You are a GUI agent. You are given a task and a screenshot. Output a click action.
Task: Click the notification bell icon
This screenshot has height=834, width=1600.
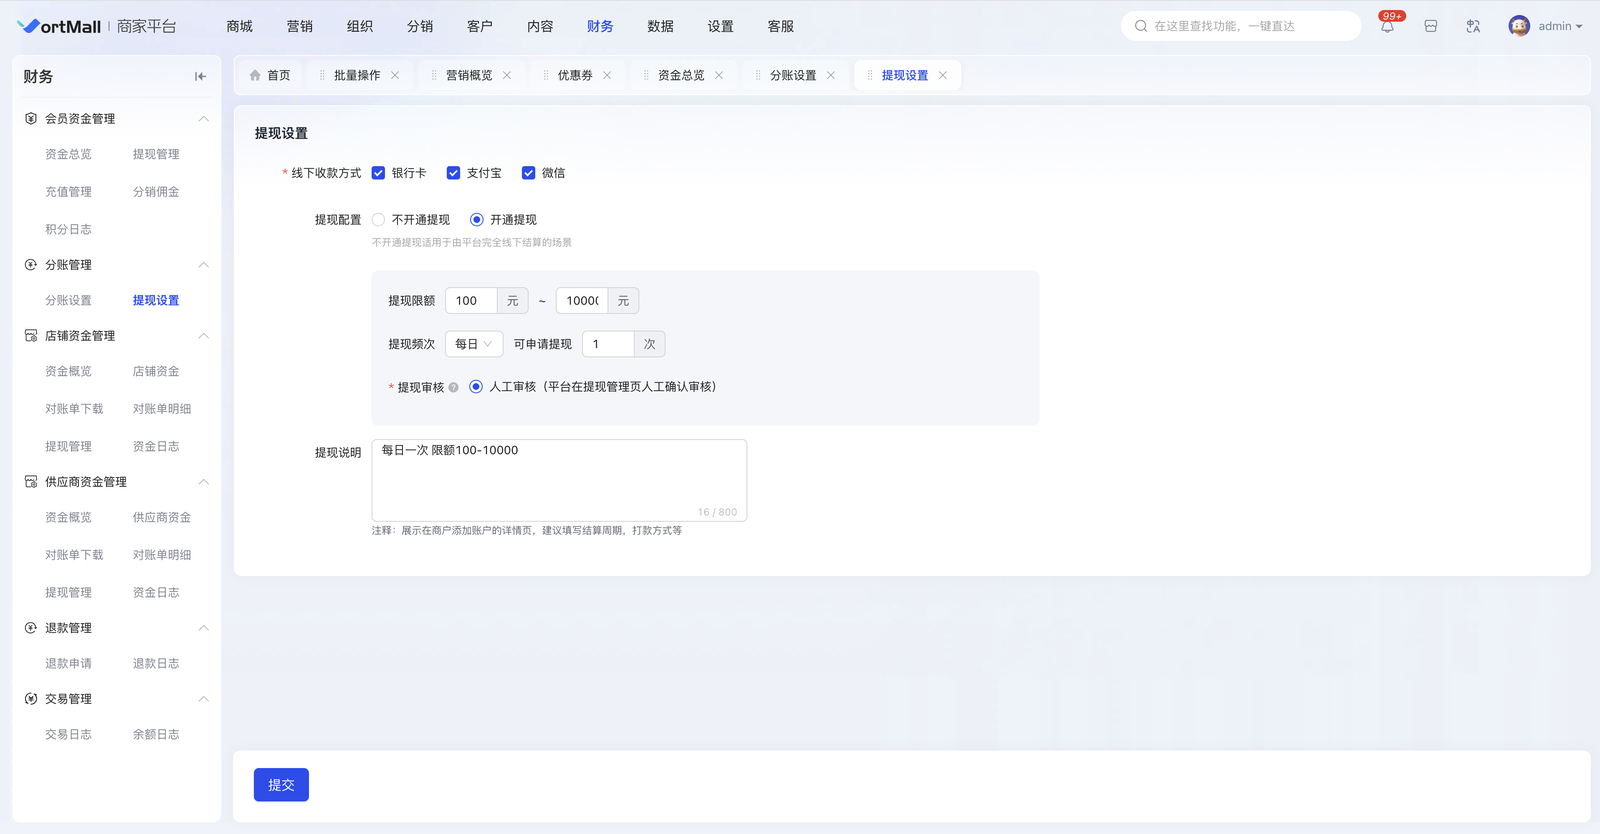pos(1387,27)
